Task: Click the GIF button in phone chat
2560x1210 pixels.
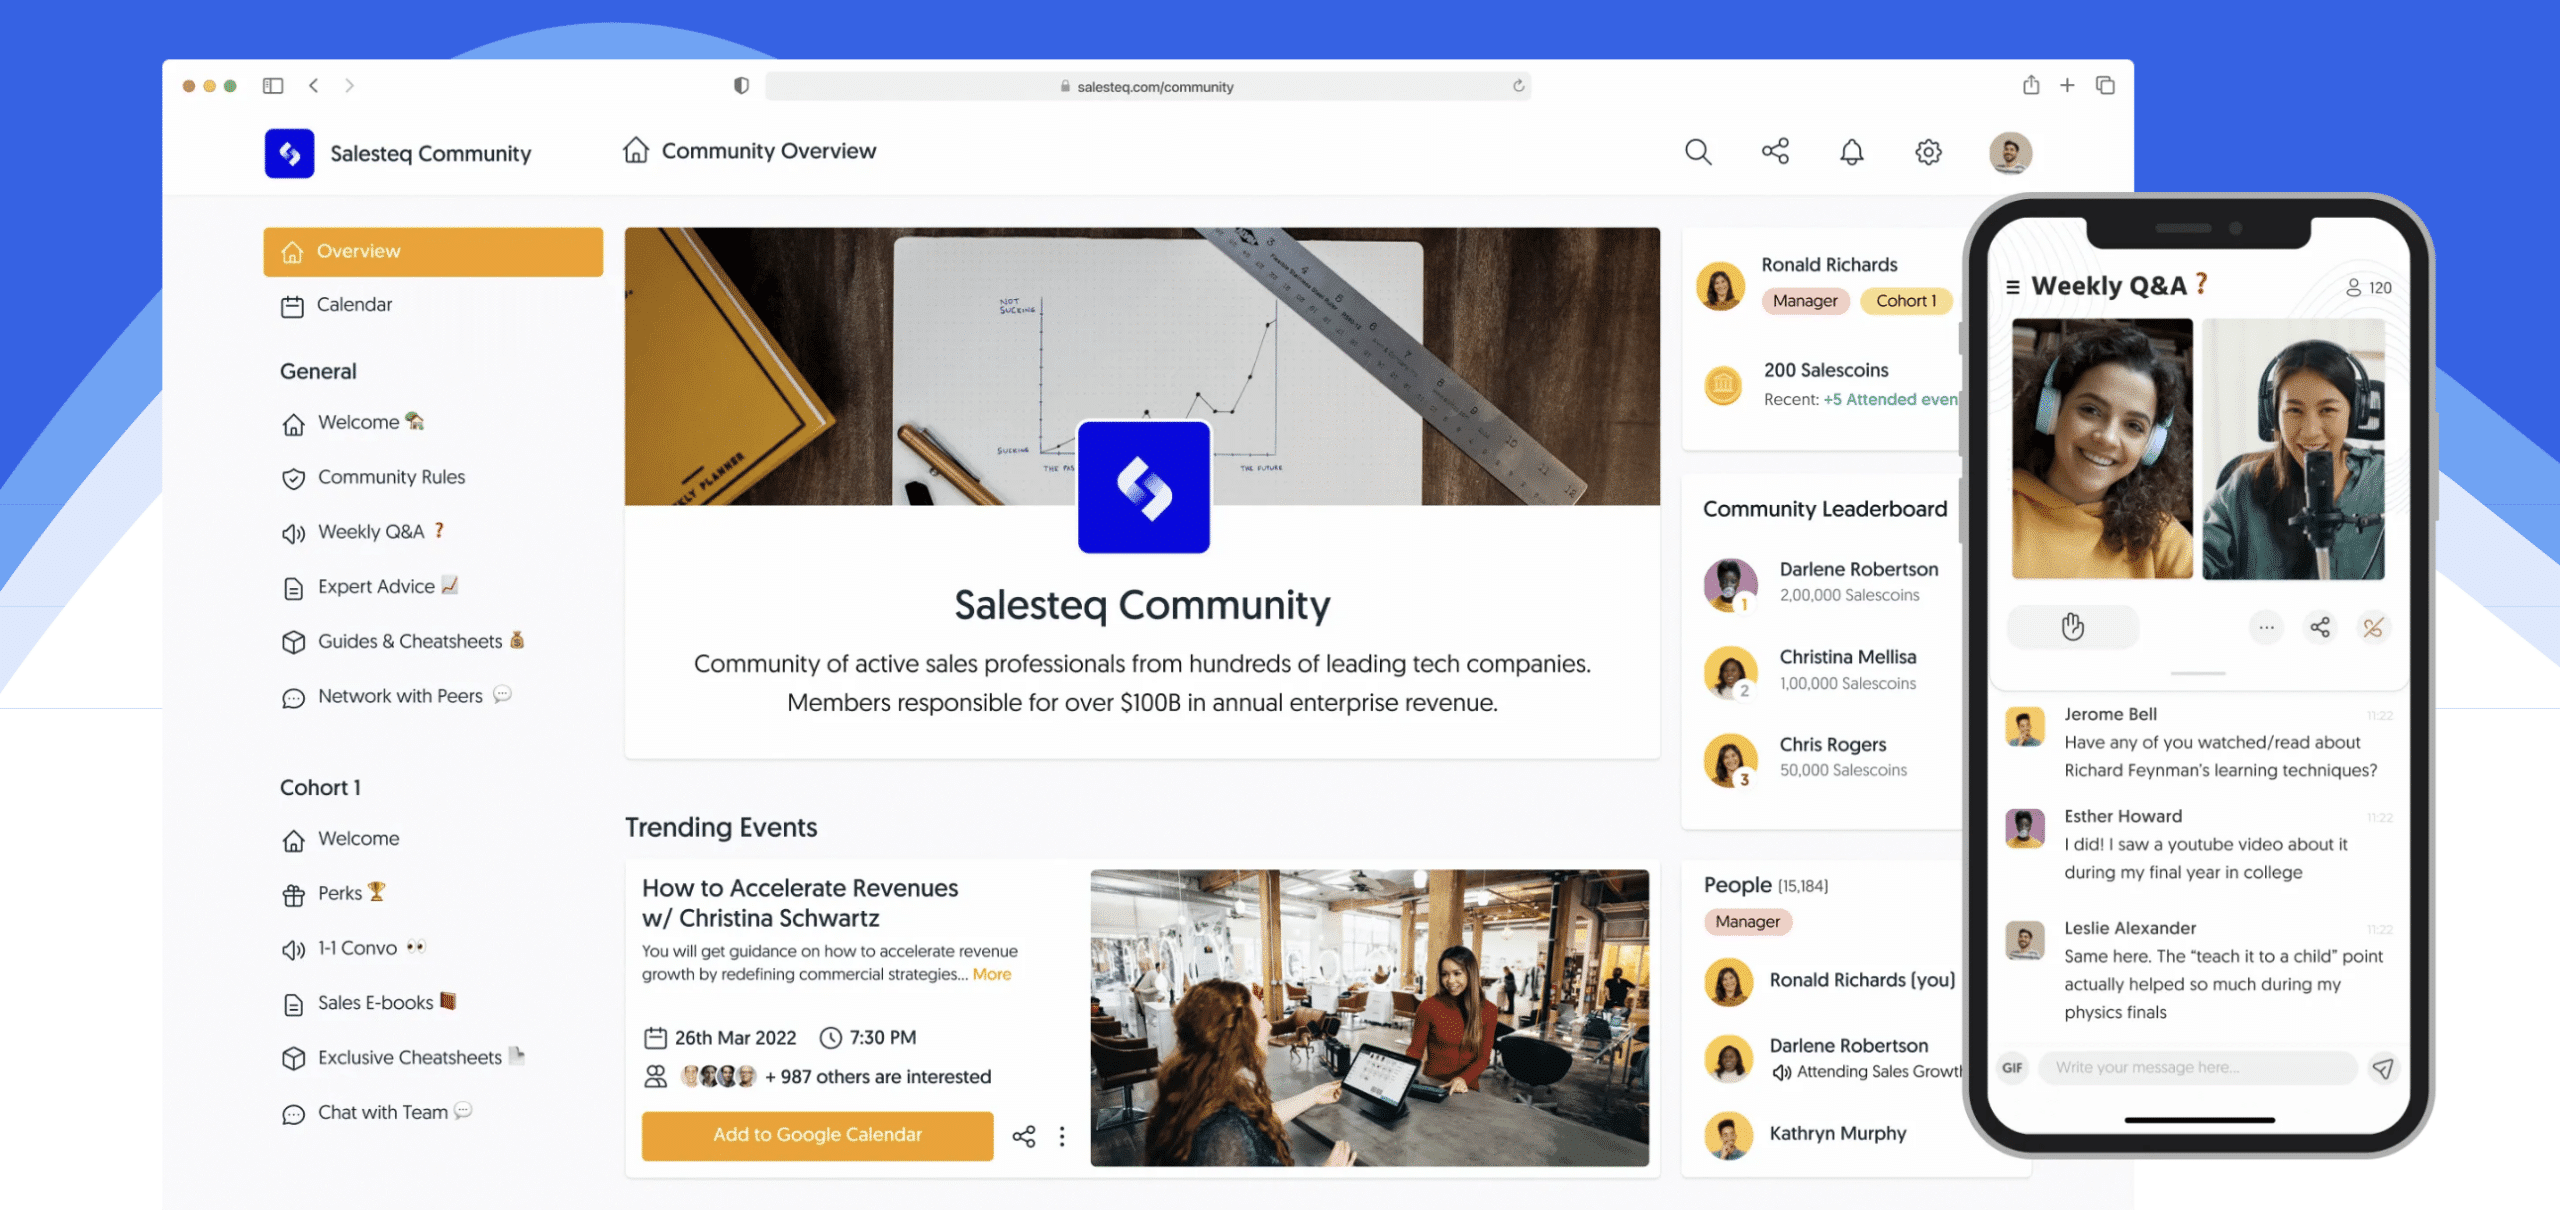Action: tap(2012, 1068)
